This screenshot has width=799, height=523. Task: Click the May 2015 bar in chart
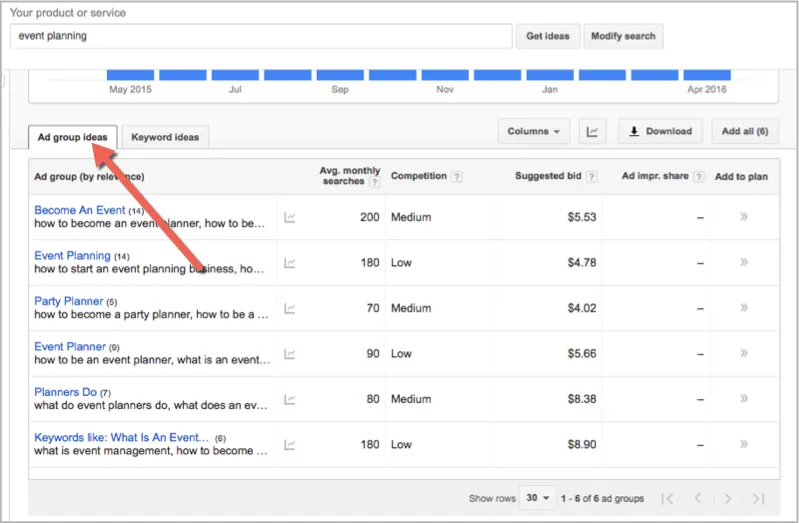[x=130, y=75]
